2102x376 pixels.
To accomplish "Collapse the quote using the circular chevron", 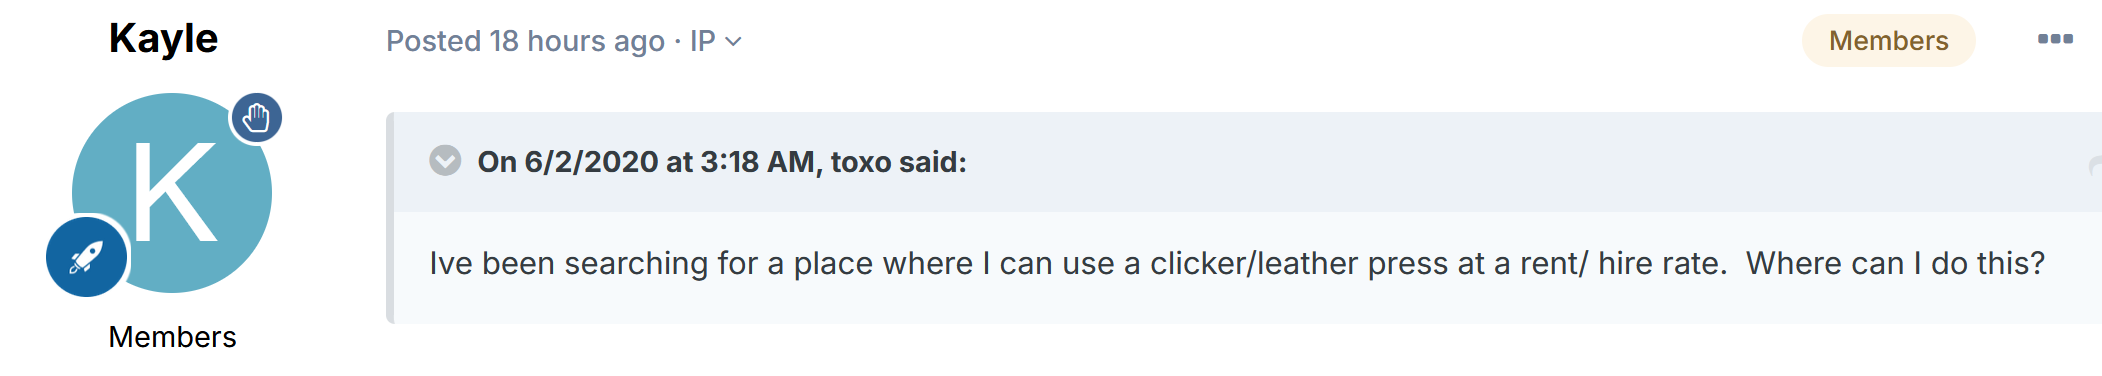I will tap(445, 160).
